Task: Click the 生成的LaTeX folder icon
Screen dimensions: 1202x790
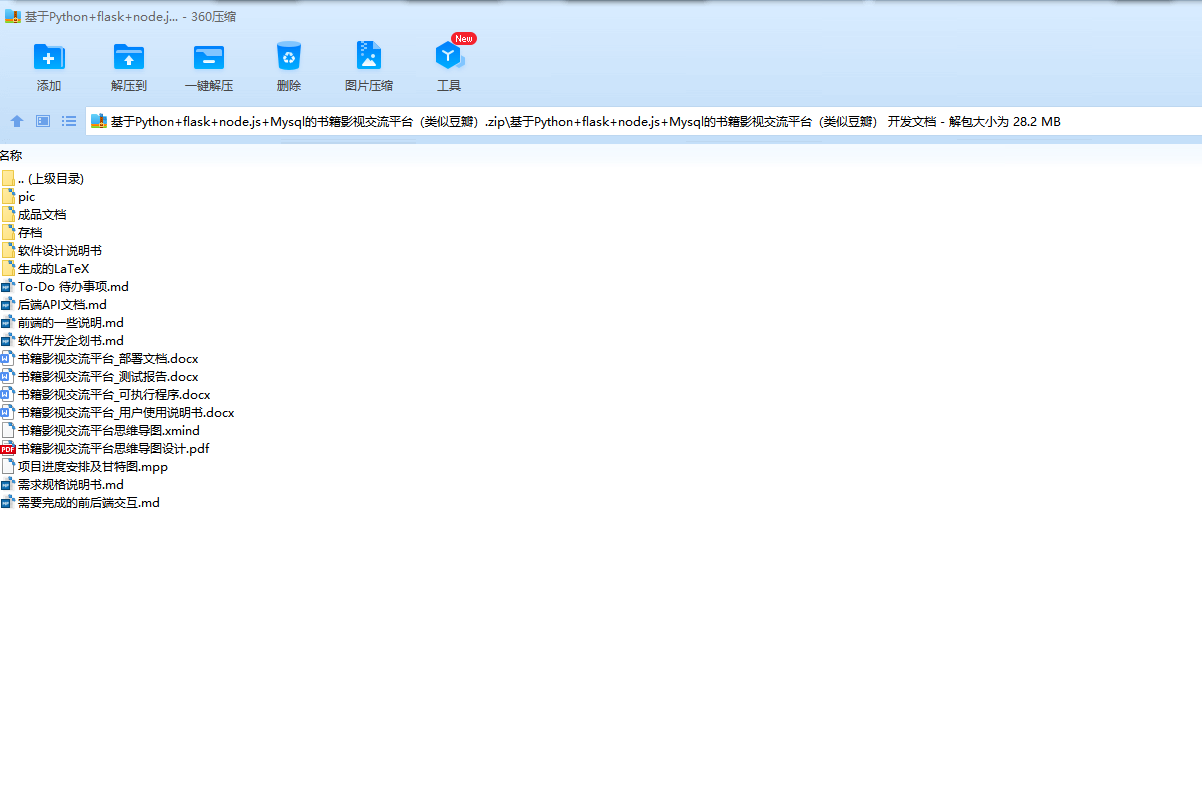Action: coord(8,269)
